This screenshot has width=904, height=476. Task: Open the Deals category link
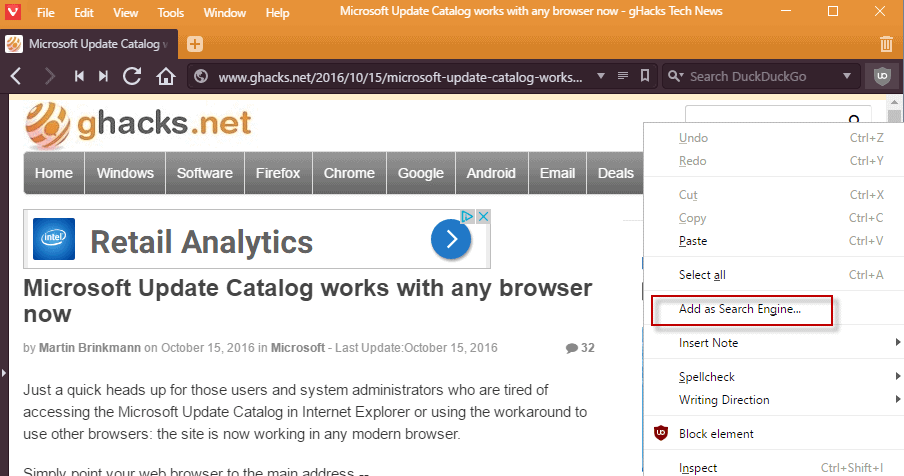(615, 173)
